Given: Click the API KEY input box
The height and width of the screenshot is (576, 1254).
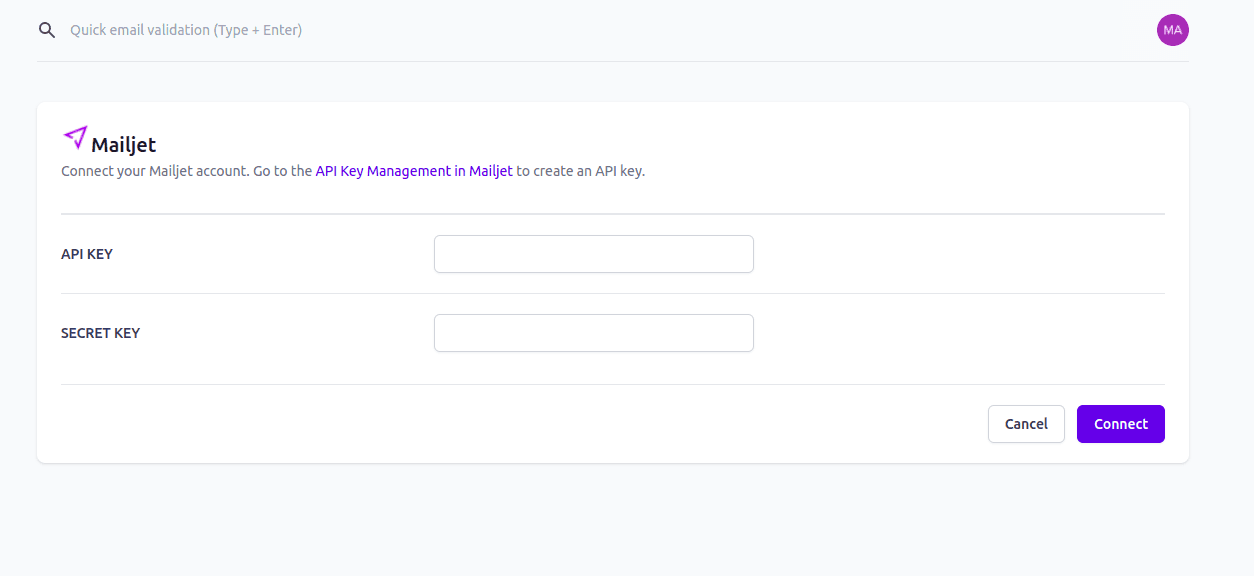Looking at the screenshot, I should click(593, 253).
